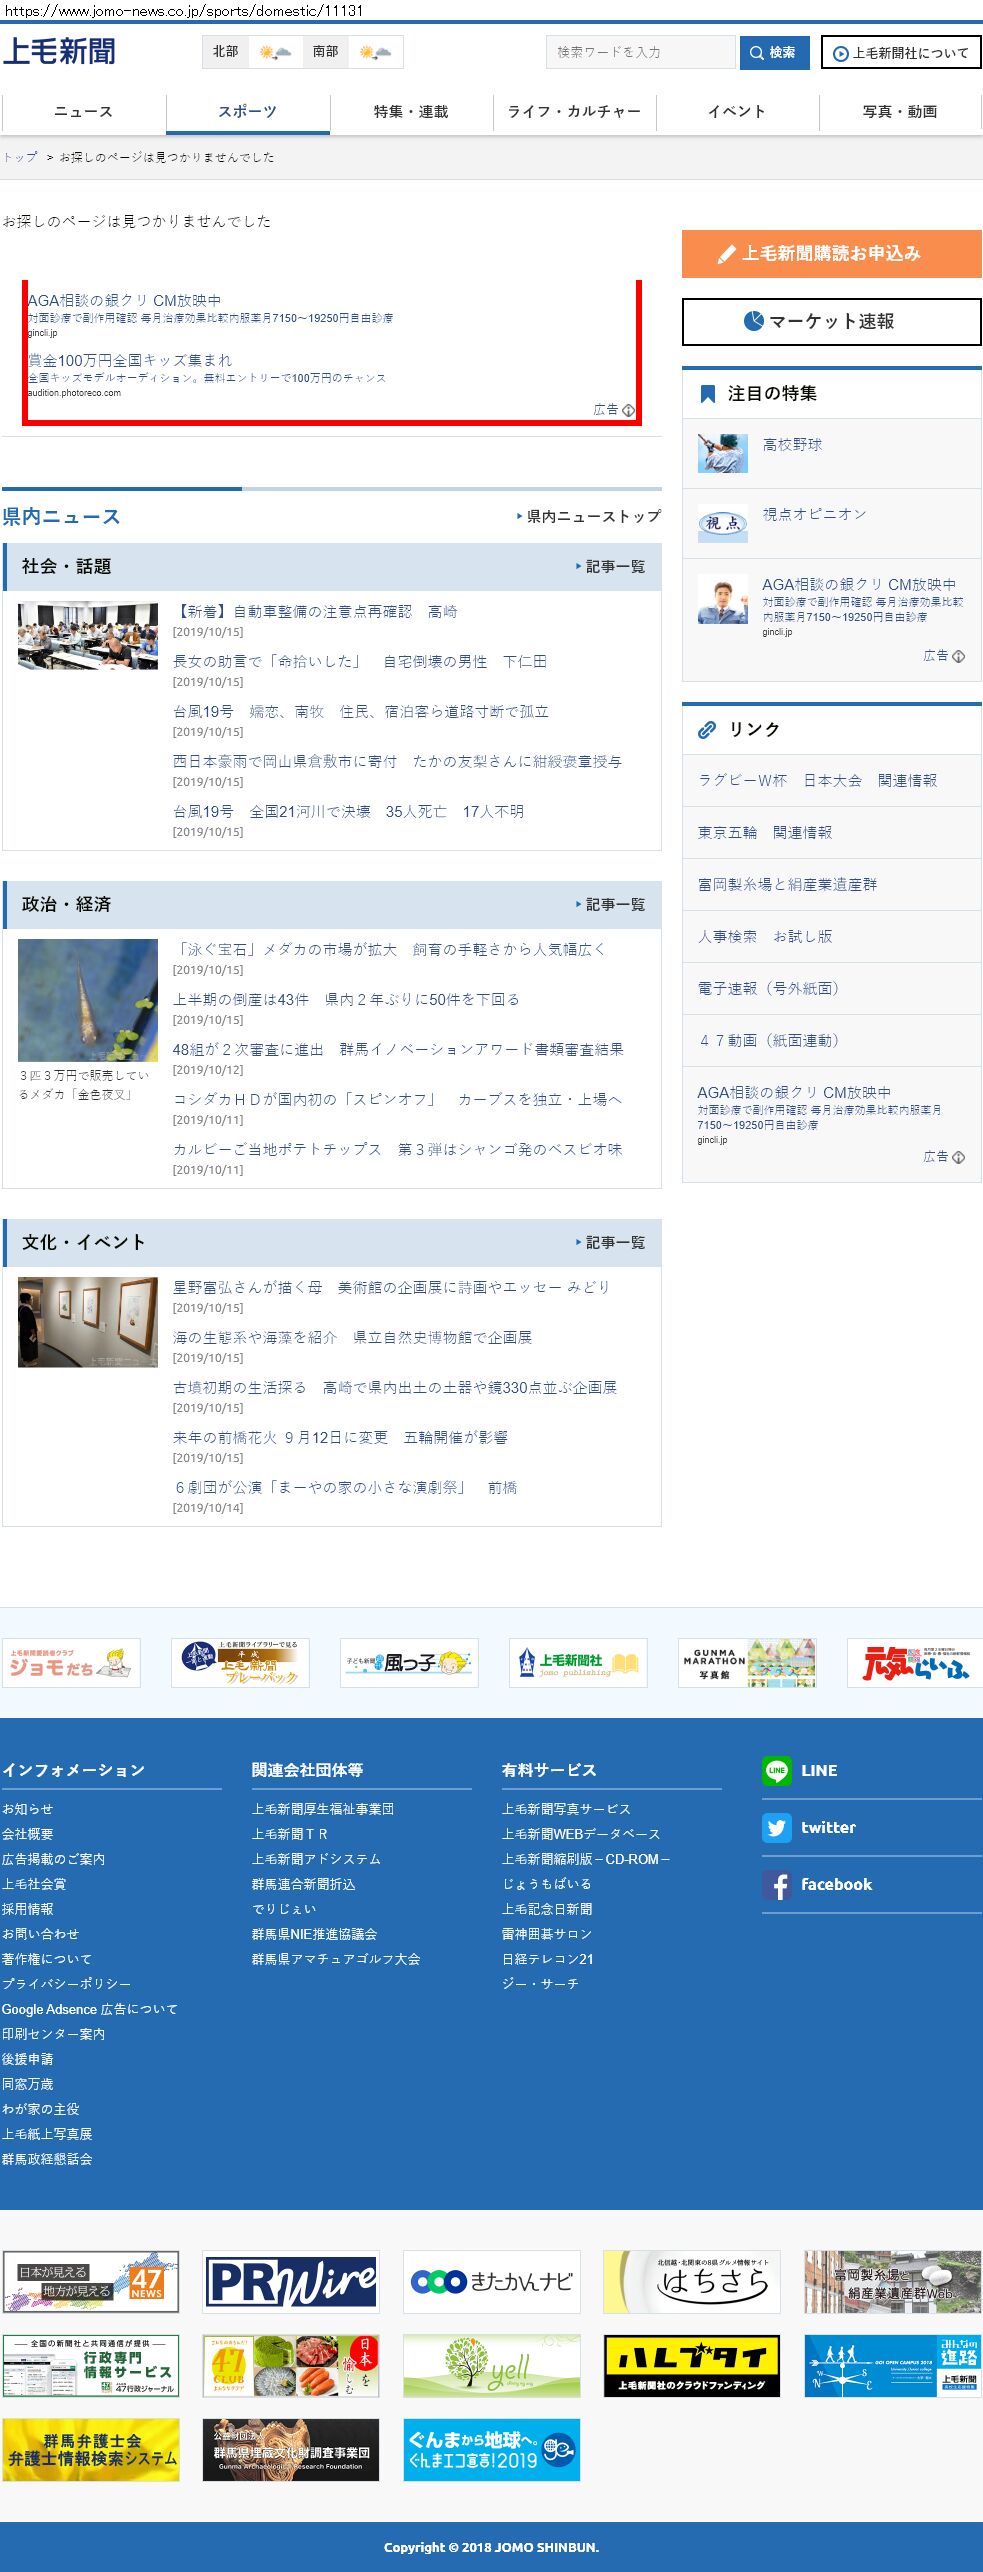This screenshot has width=983, height=2572.
Task: Click the PR Wire banner logo
Action: pyautogui.click(x=291, y=2281)
